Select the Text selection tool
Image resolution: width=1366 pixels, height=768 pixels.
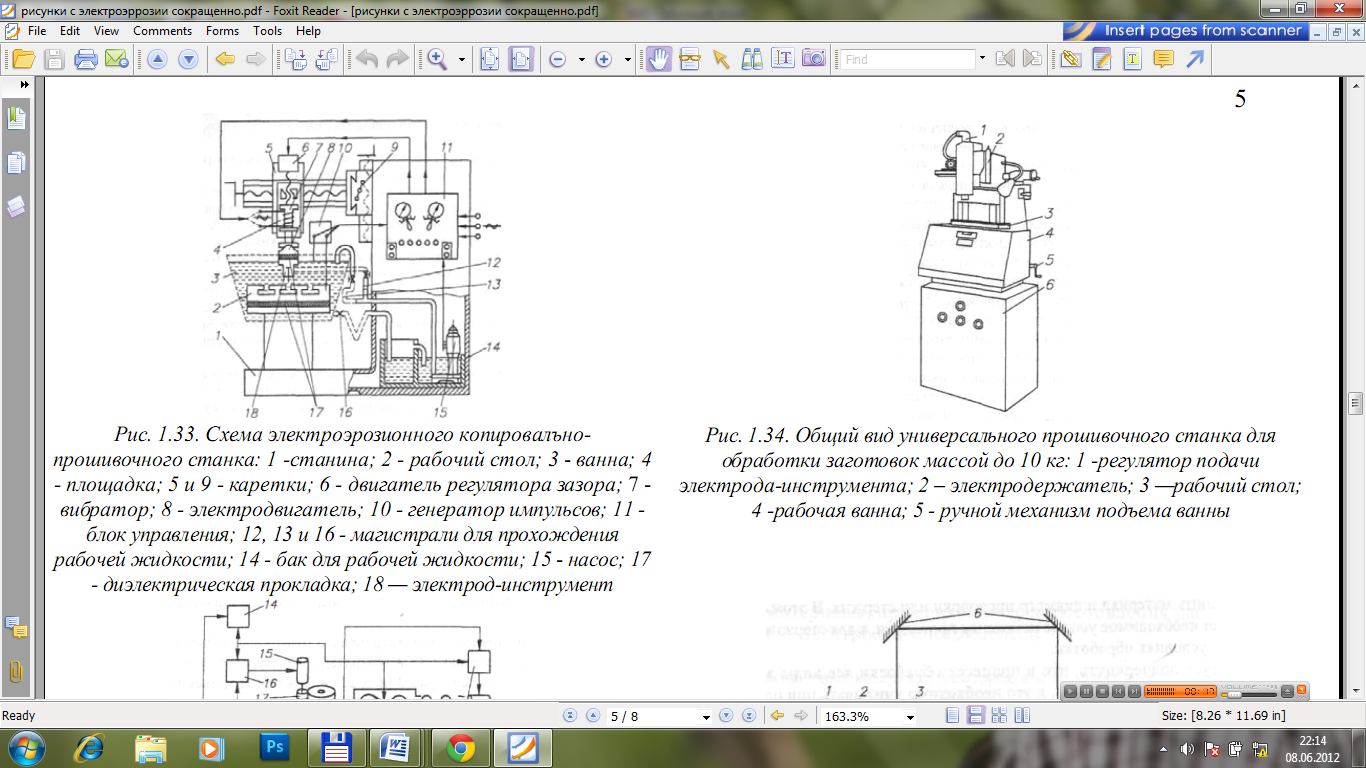point(783,59)
